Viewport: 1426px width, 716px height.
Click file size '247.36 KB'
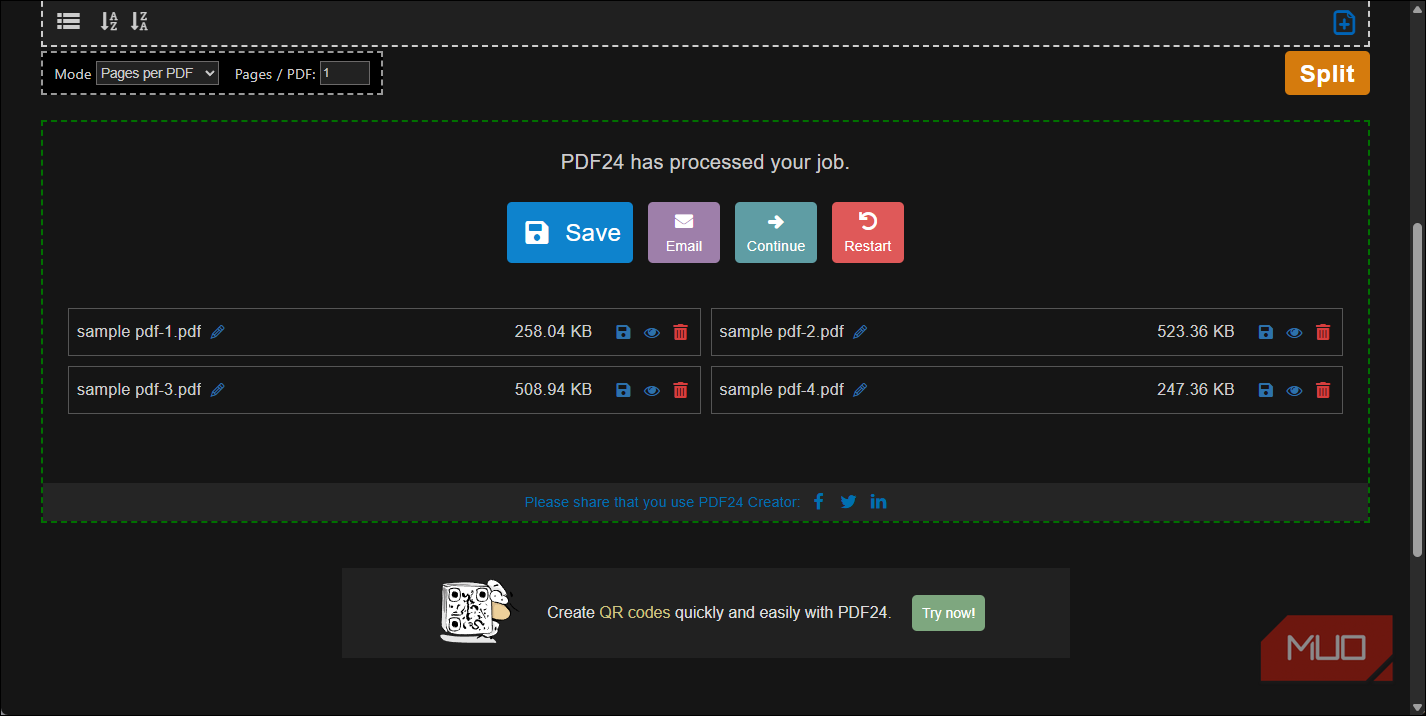point(1196,390)
